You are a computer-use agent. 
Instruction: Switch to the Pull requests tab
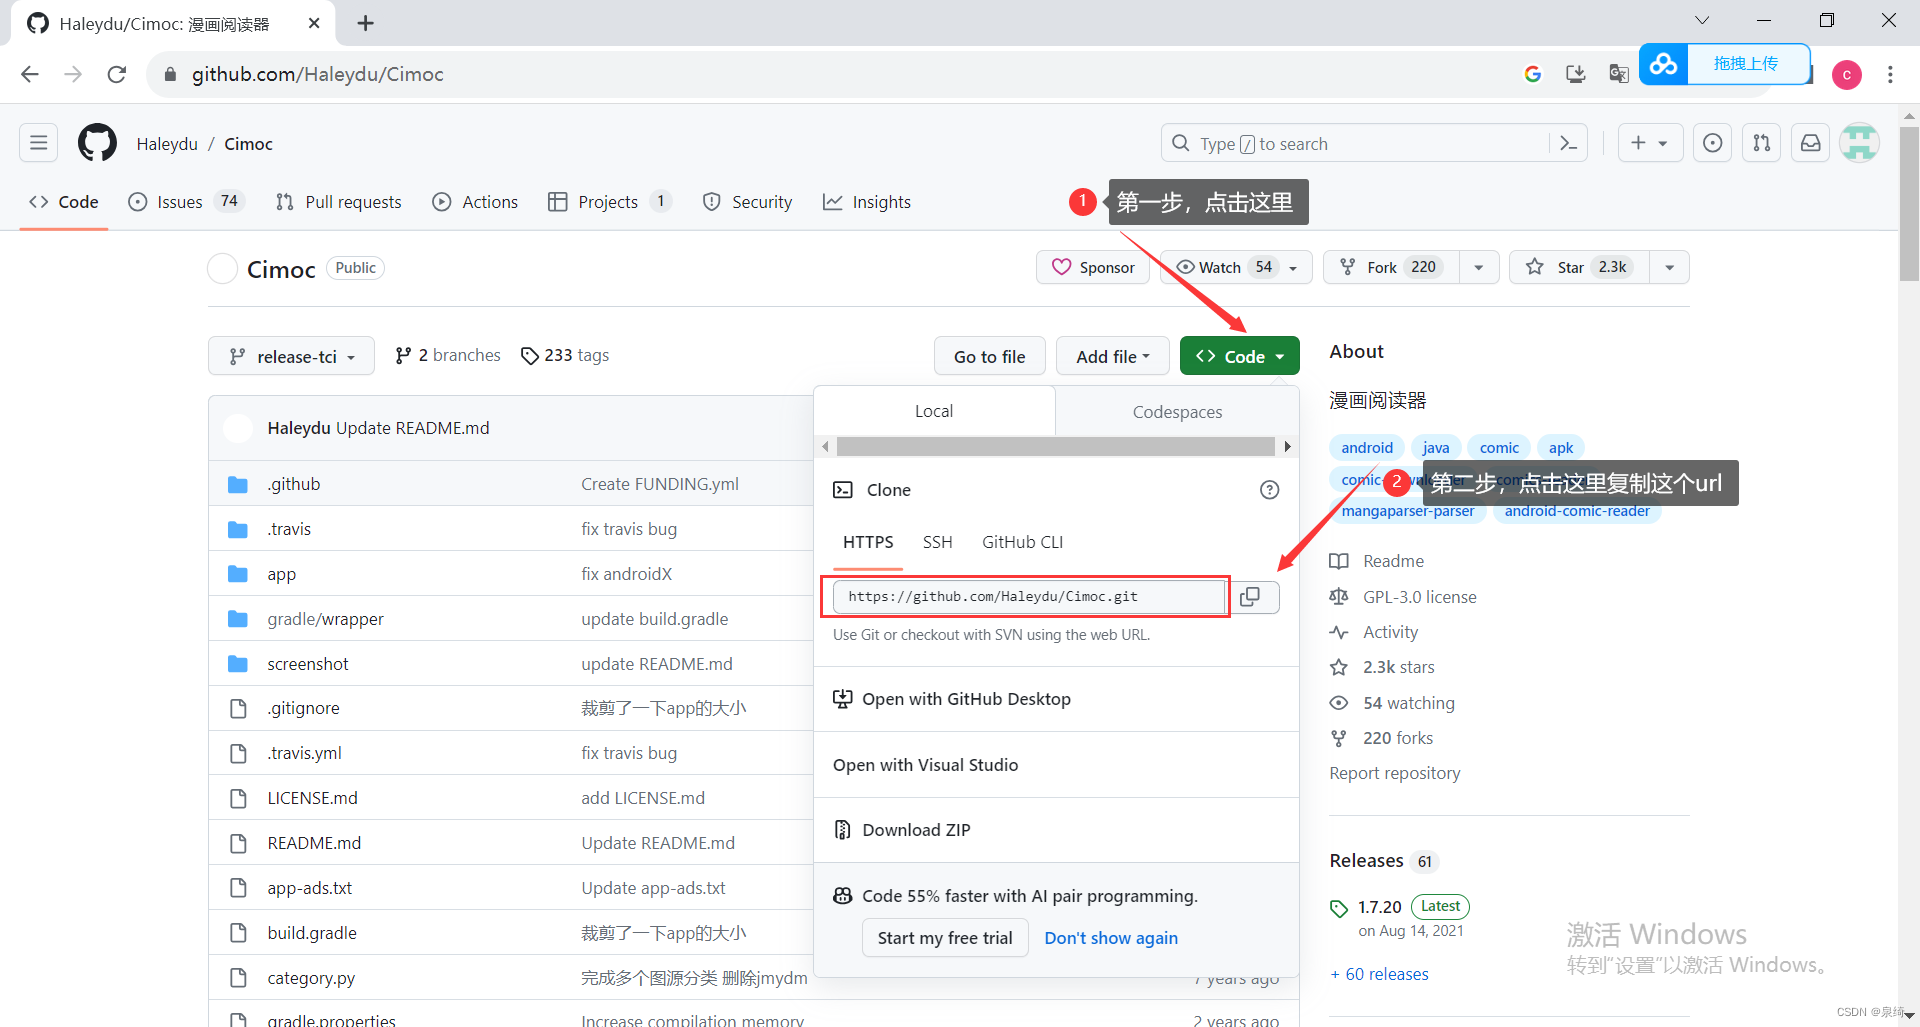point(339,202)
